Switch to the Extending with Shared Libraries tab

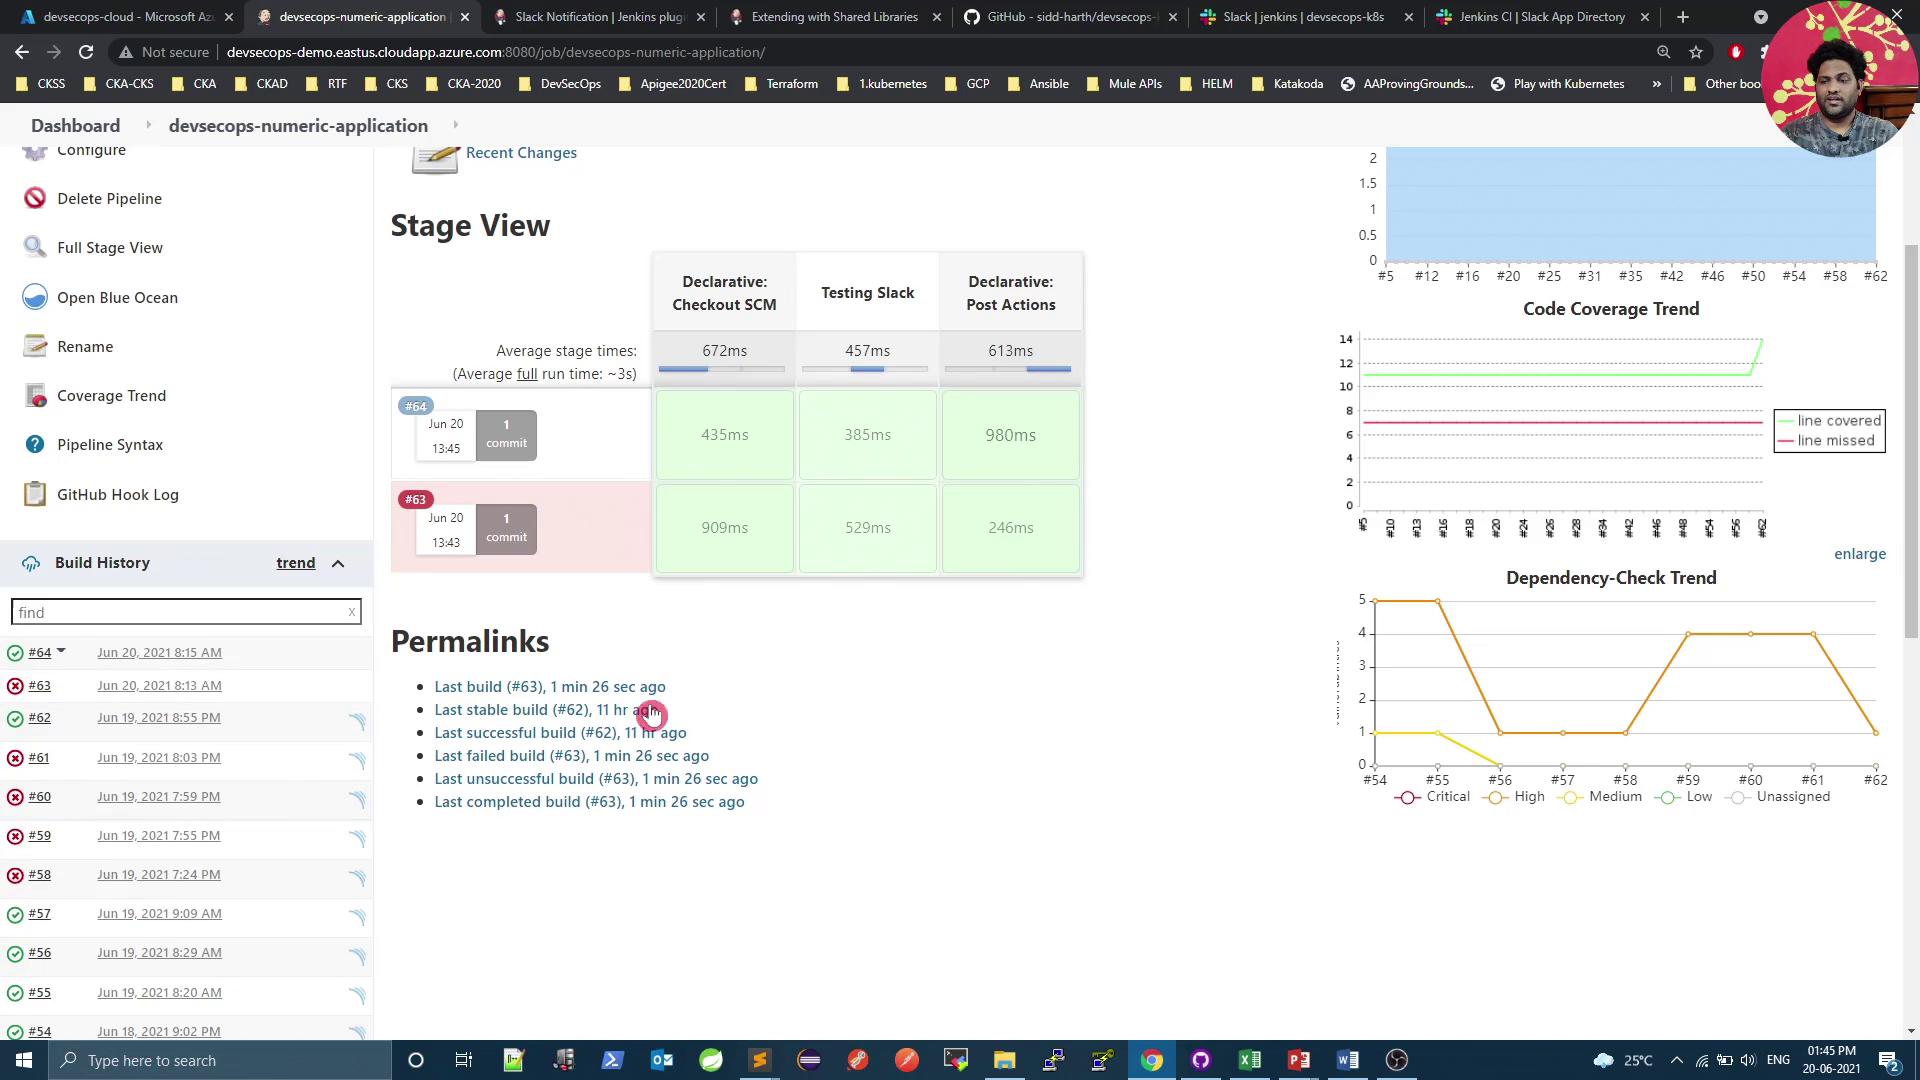833,17
